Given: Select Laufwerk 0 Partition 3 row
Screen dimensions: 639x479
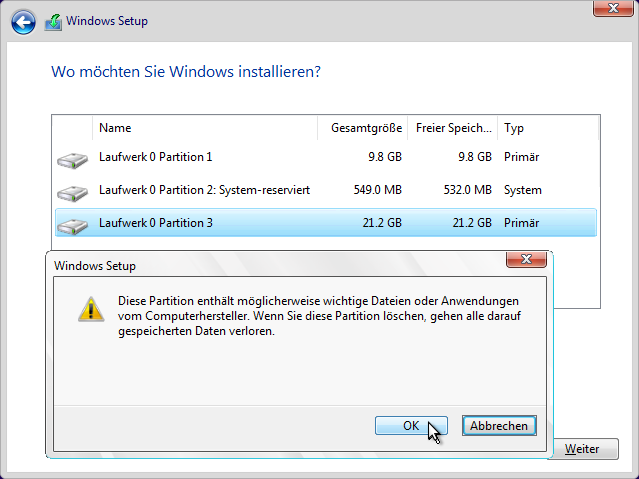Looking at the screenshot, I should point(326,223).
